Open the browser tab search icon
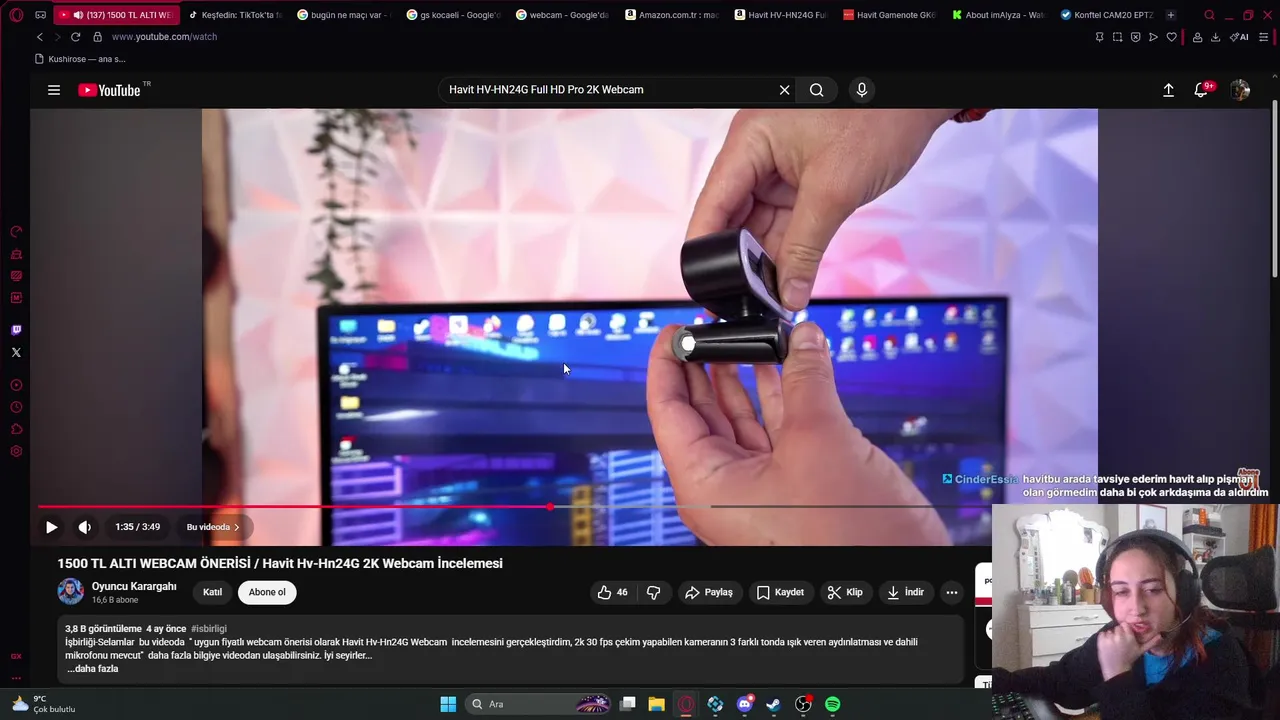This screenshot has height=720, width=1280. 1210,15
